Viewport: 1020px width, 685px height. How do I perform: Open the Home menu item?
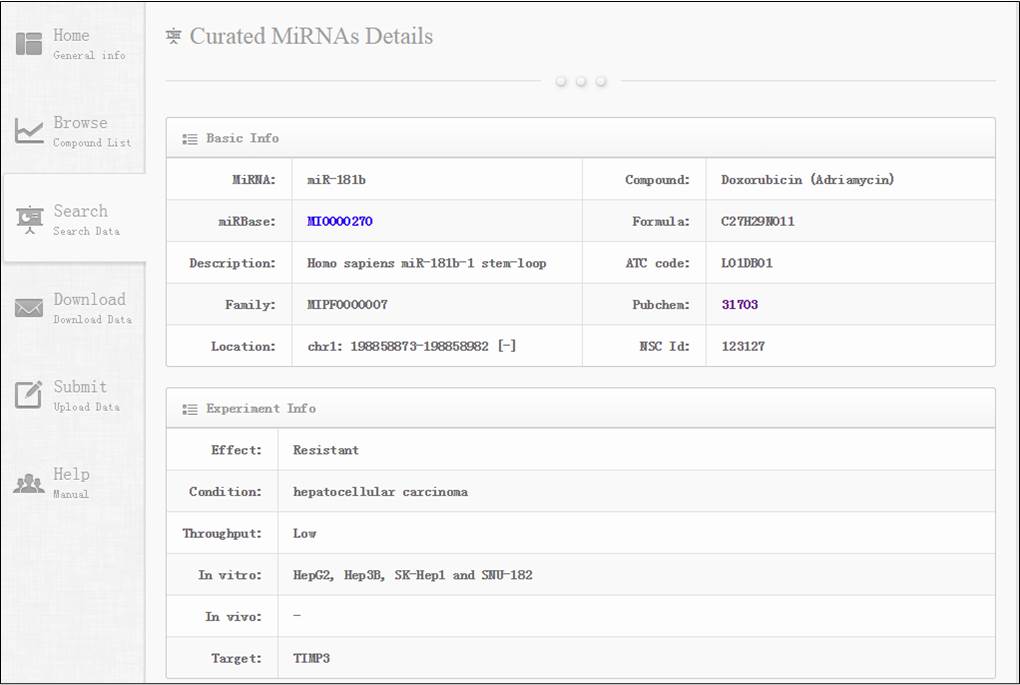tap(71, 35)
